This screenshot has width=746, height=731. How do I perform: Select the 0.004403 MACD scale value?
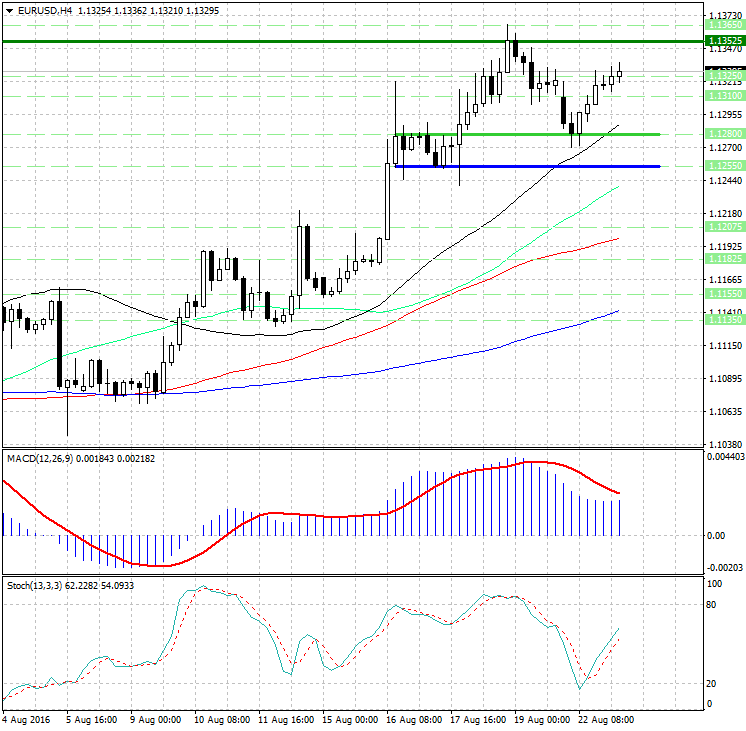tap(726, 457)
